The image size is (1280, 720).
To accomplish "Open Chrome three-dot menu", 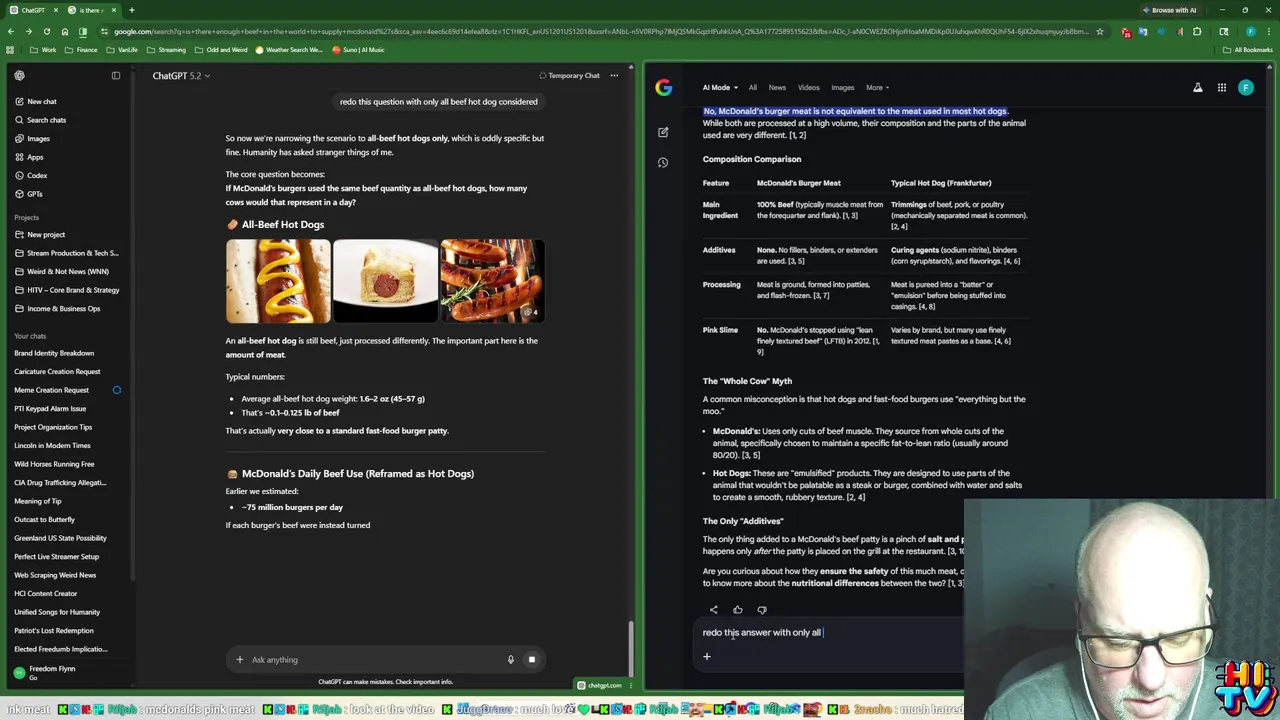I will point(1267,31).
